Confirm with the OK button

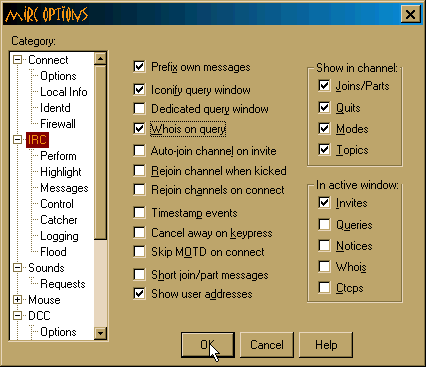pyautogui.click(x=208, y=345)
